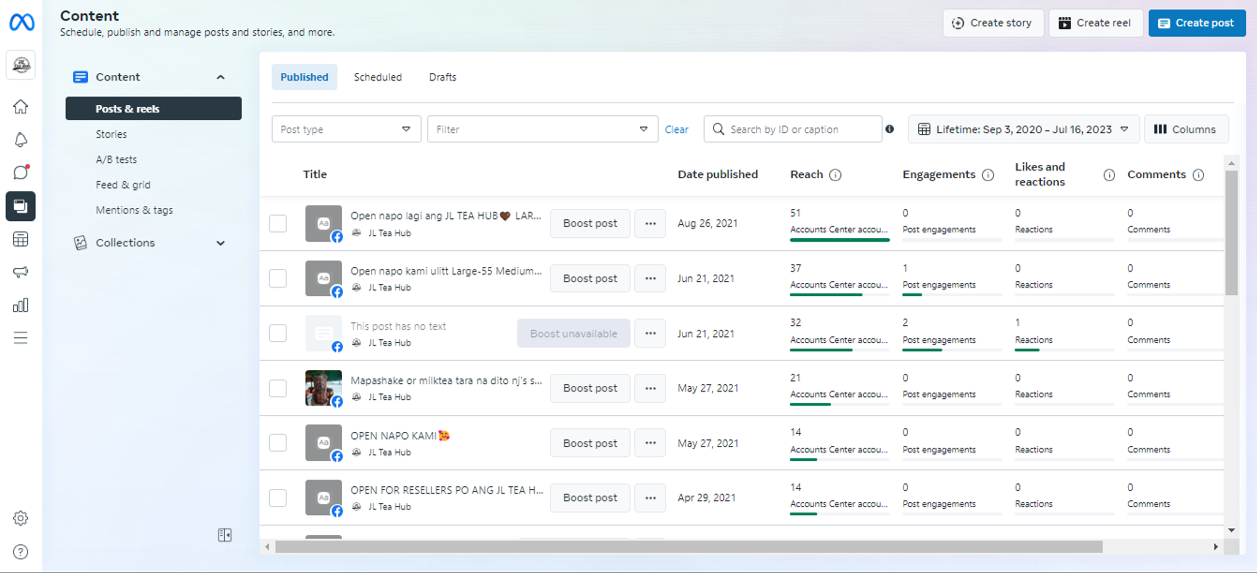1257x573 pixels.
Task: Open Mentions & tags in sidebar
Action: 135,210
